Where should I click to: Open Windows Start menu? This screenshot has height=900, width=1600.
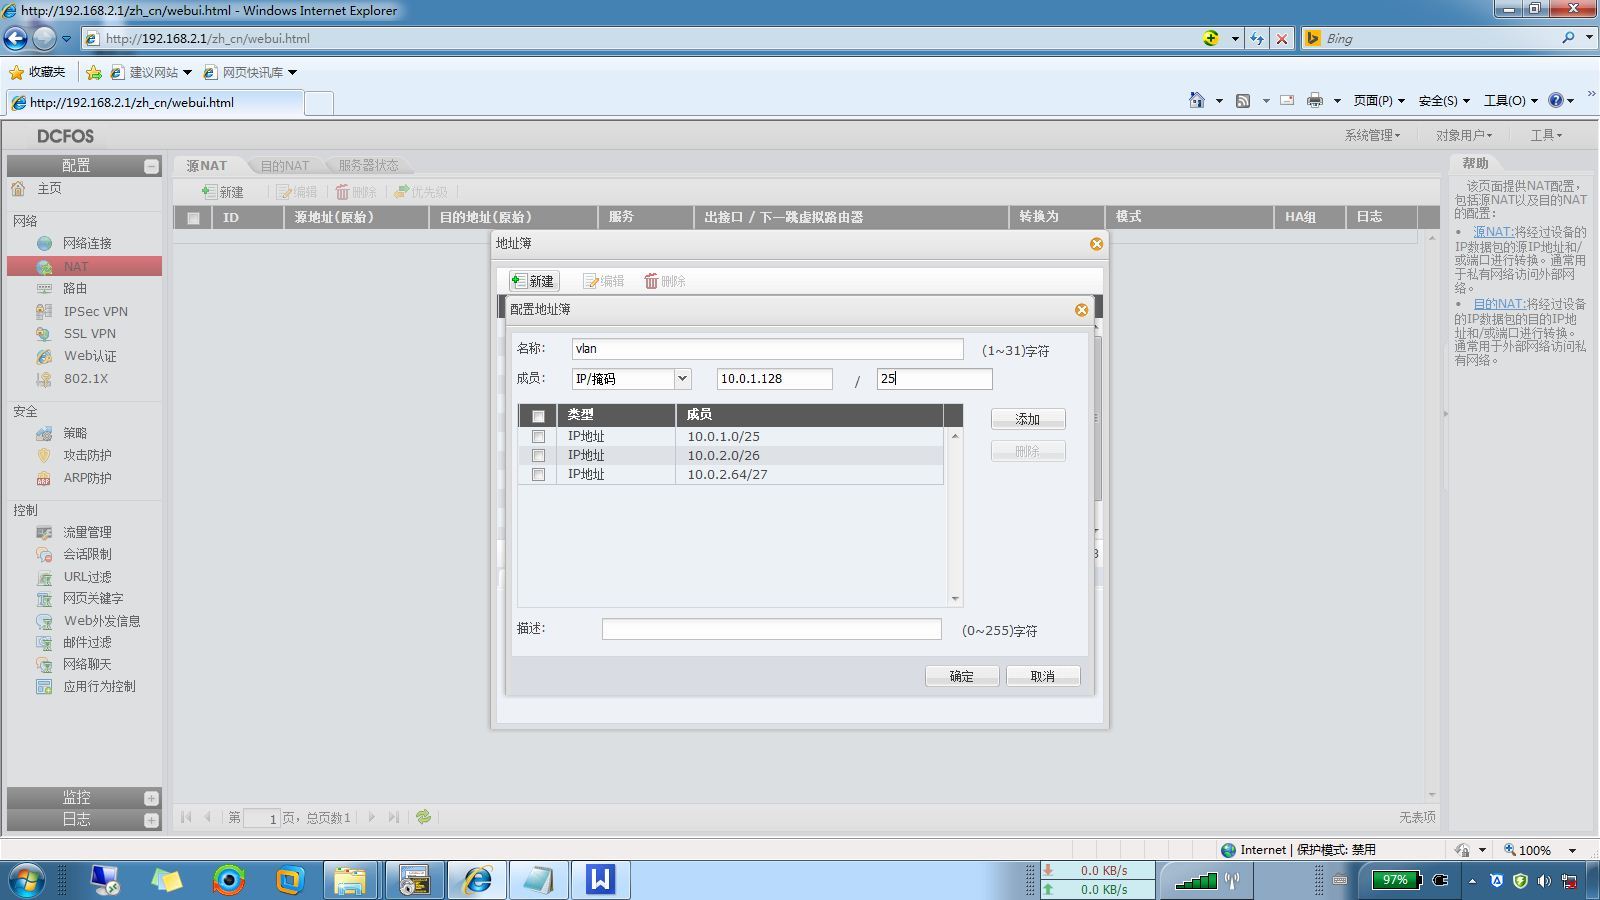[x=27, y=881]
